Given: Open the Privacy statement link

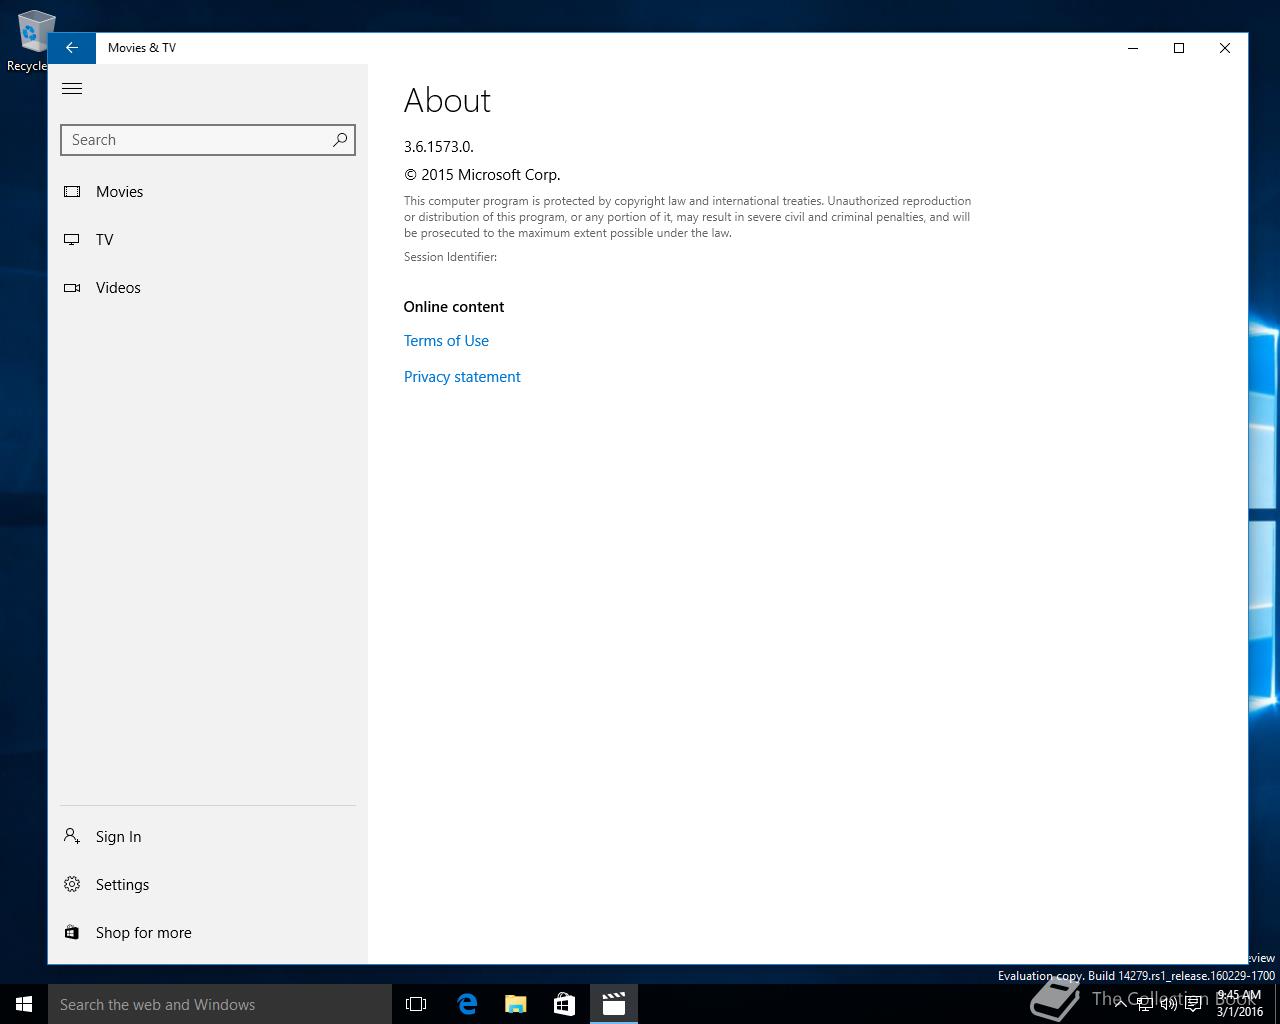Looking at the screenshot, I should point(462,377).
